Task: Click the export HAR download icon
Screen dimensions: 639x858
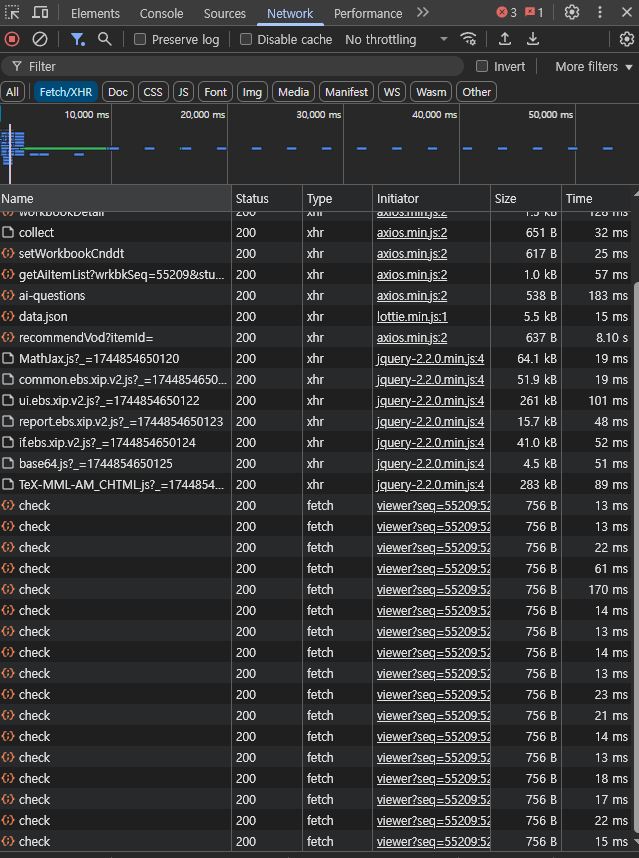Action: click(x=533, y=39)
